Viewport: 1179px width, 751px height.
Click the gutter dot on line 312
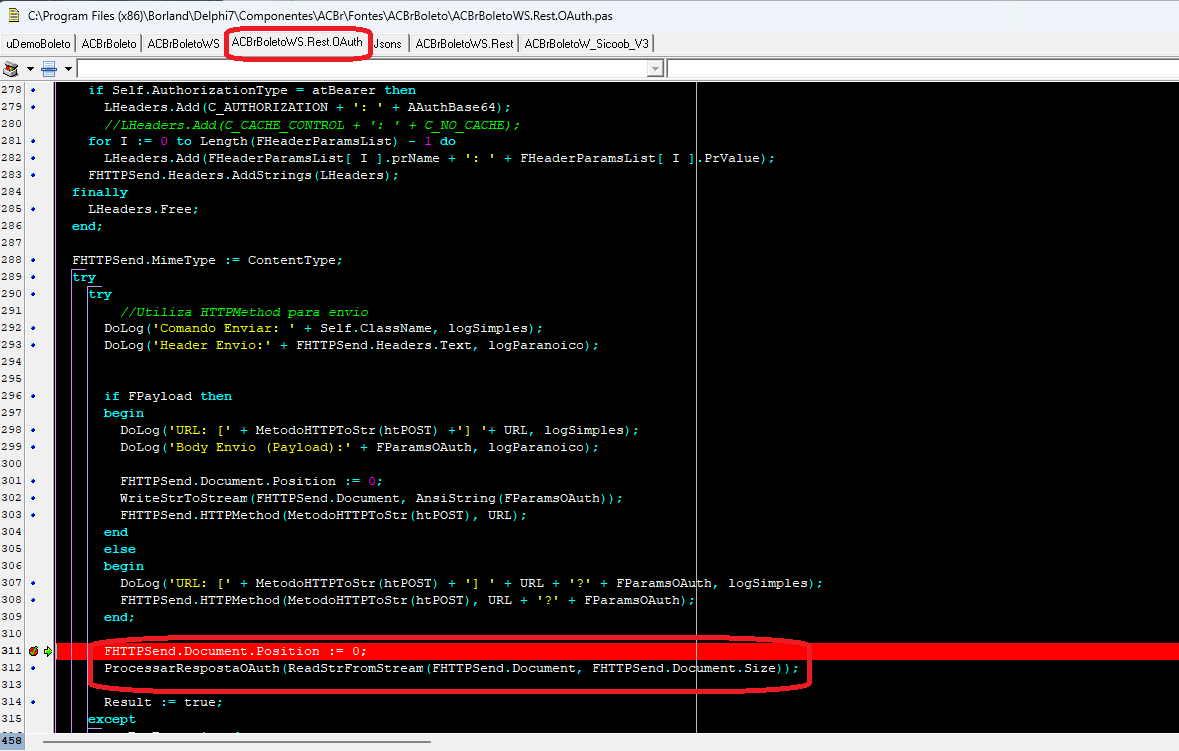pyautogui.click(x=33, y=668)
